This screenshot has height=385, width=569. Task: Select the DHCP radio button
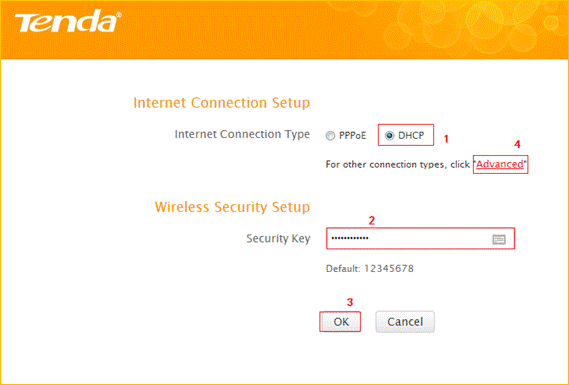(x=389, y=136)
